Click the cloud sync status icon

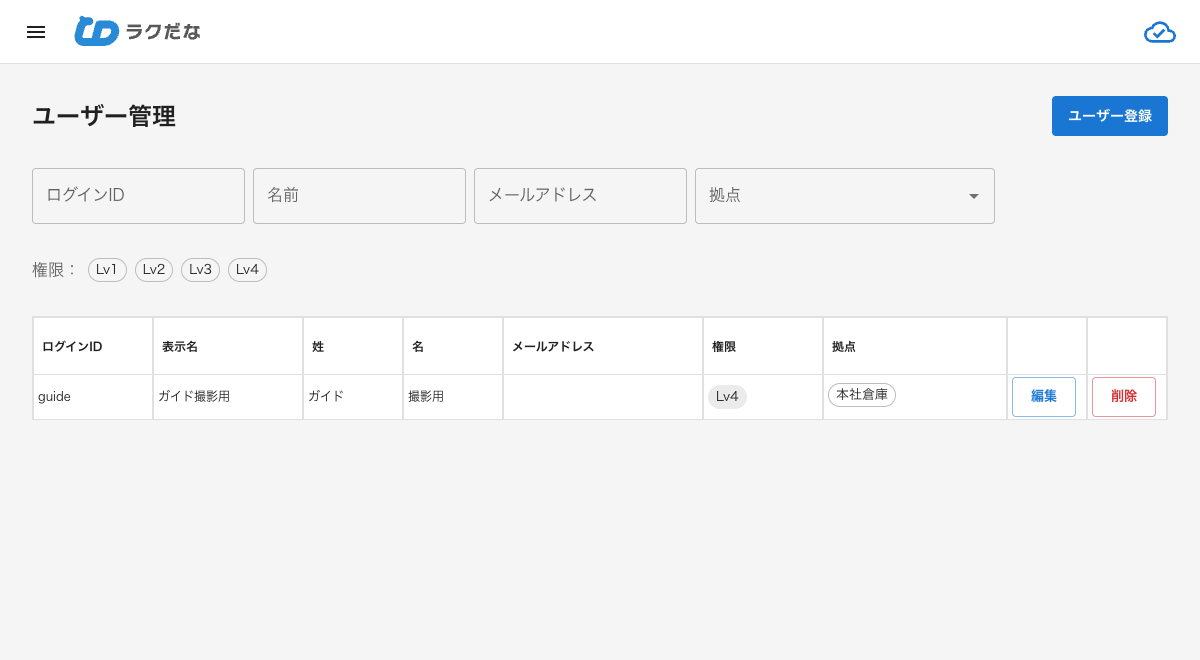pyautogui.click(x=1160, y=32)
